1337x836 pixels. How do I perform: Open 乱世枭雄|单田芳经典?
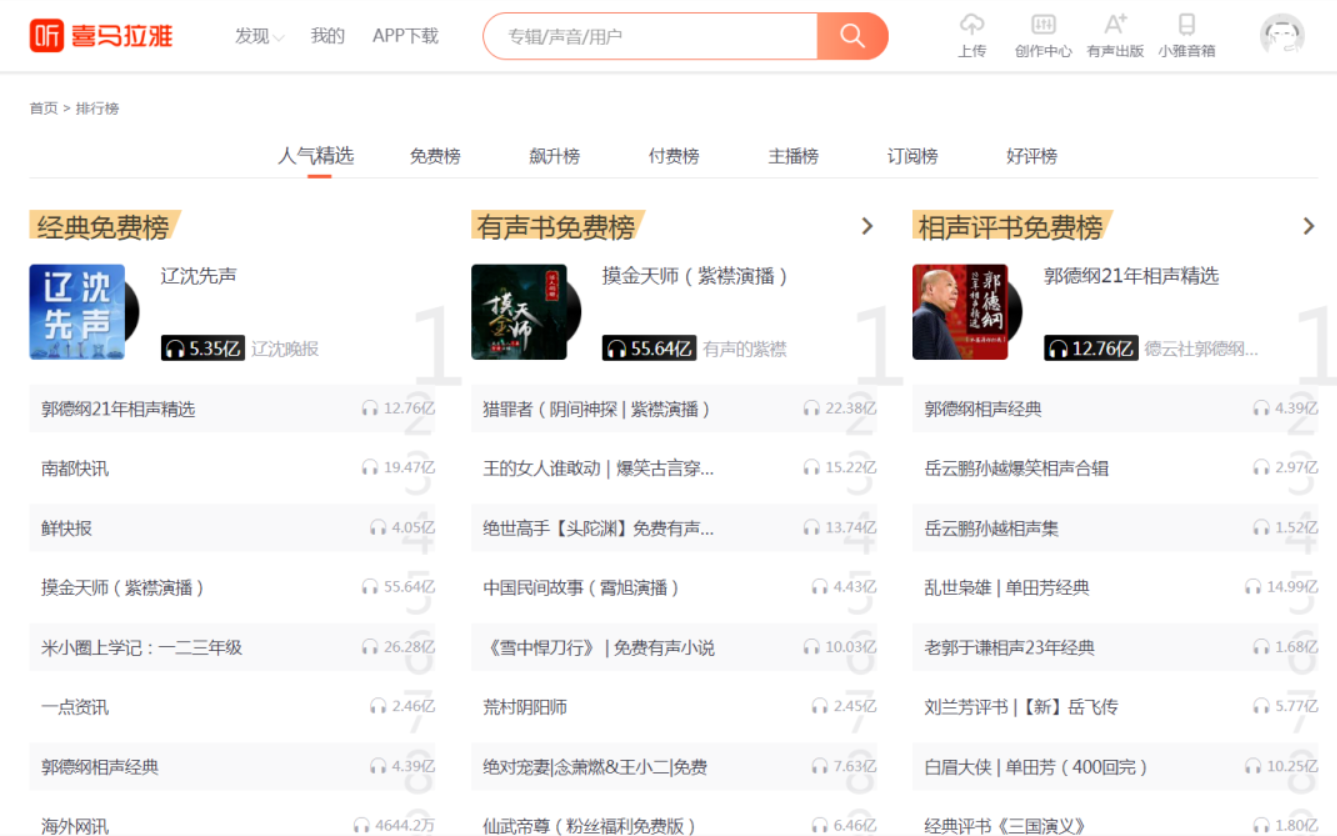[x=1007, y=588]
